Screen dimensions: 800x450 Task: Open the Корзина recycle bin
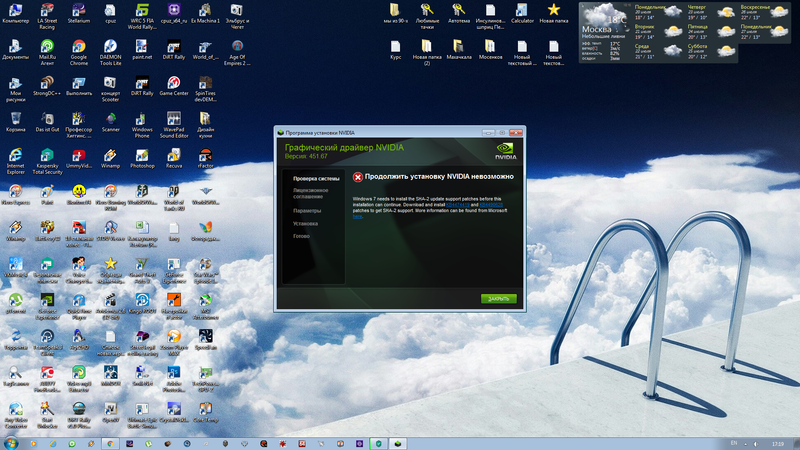(x=15, y=122)
